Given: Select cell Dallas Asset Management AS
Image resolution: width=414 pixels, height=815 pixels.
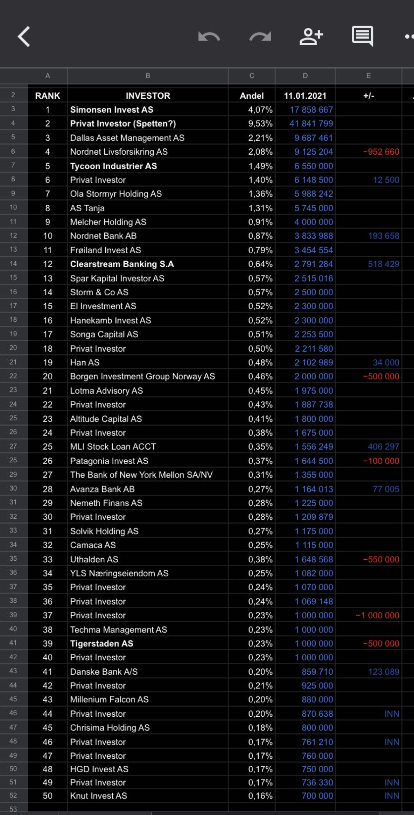Looking at the screenshot, I should point(148,138).
